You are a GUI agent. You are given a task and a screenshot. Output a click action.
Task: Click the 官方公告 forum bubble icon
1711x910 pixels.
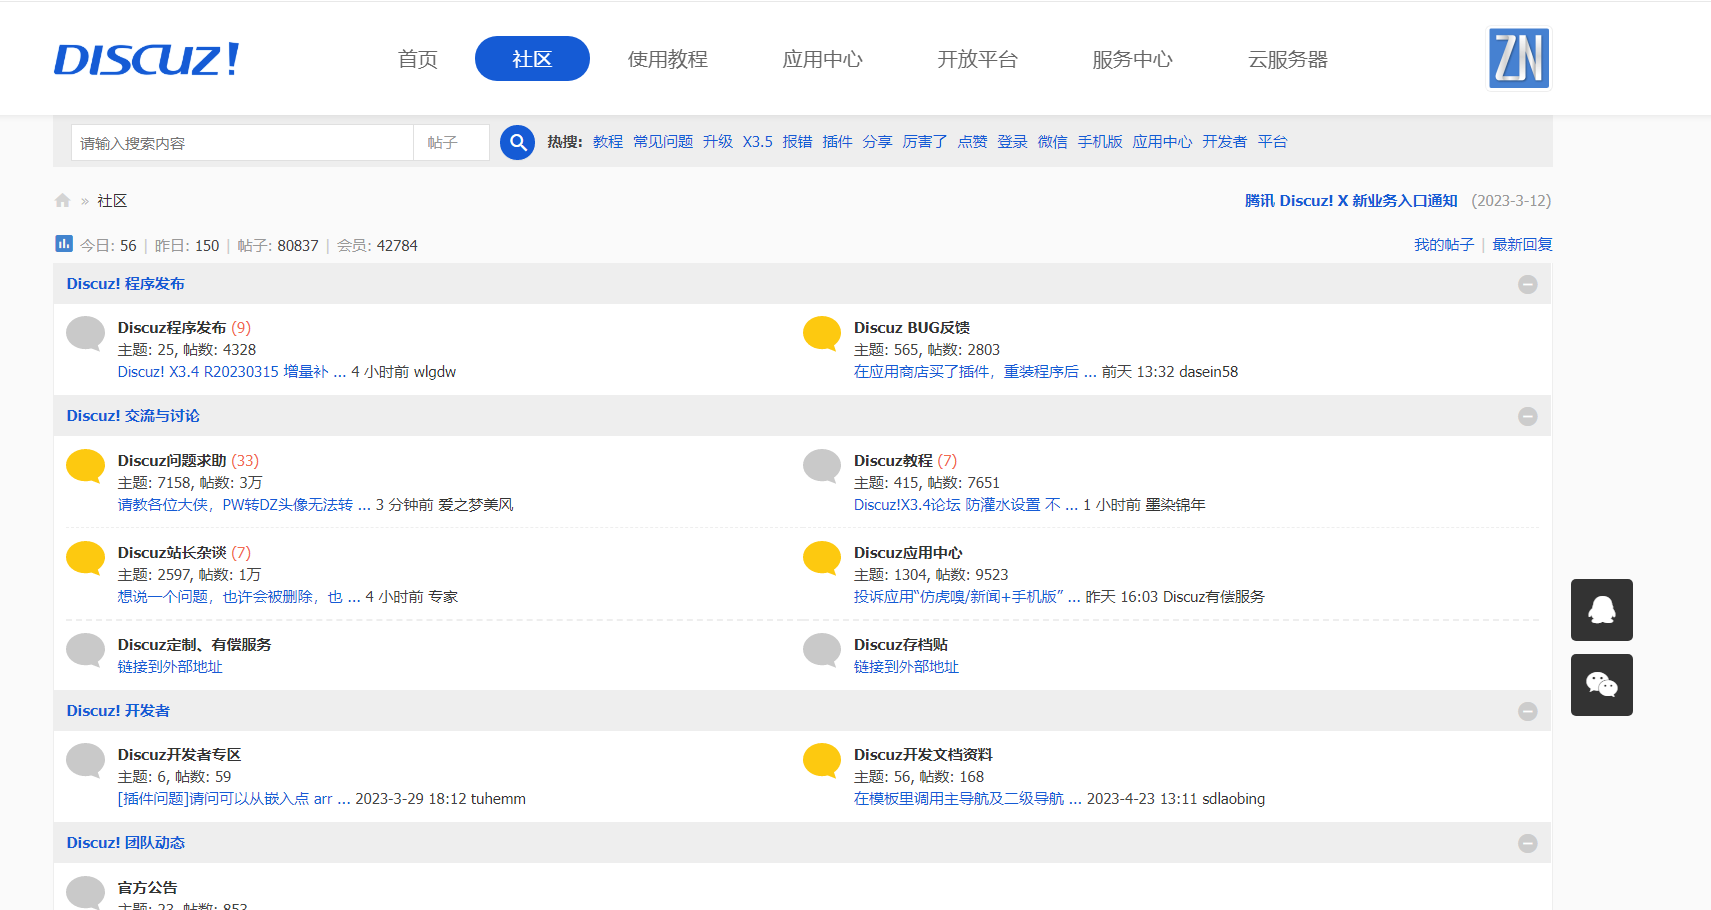[x=86, y=892]
